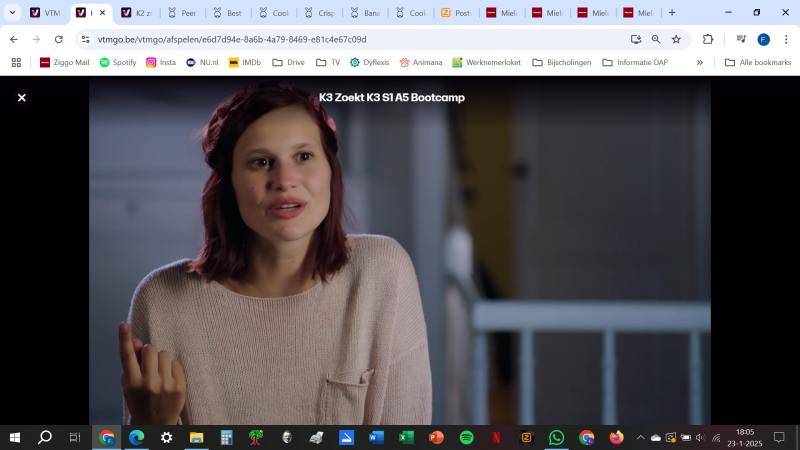
Task: Open the Spotify bookmark
Action: tap(118, 62)
